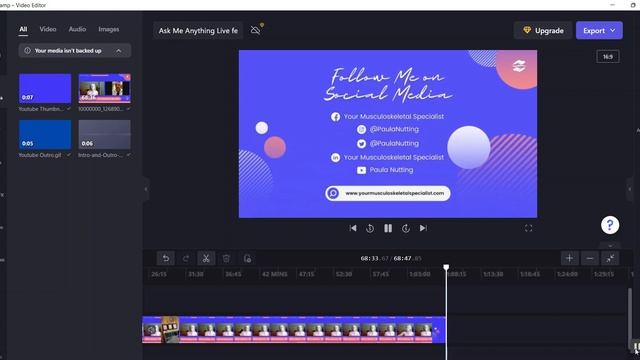The image size is (640, 360).
Task: Skip to end of video
Action: pyautogui.click(x=423, y=228)
